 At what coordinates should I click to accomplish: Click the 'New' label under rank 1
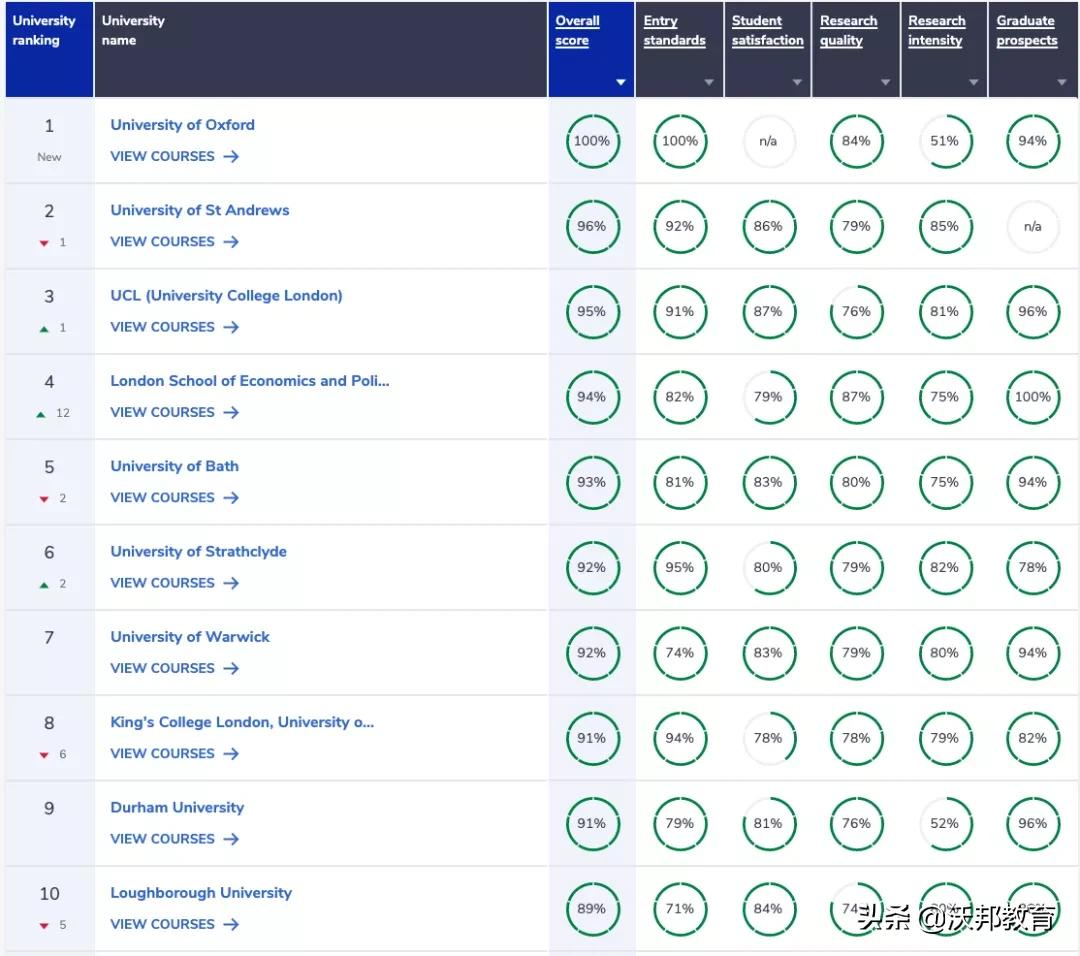(x=49, y=157)
